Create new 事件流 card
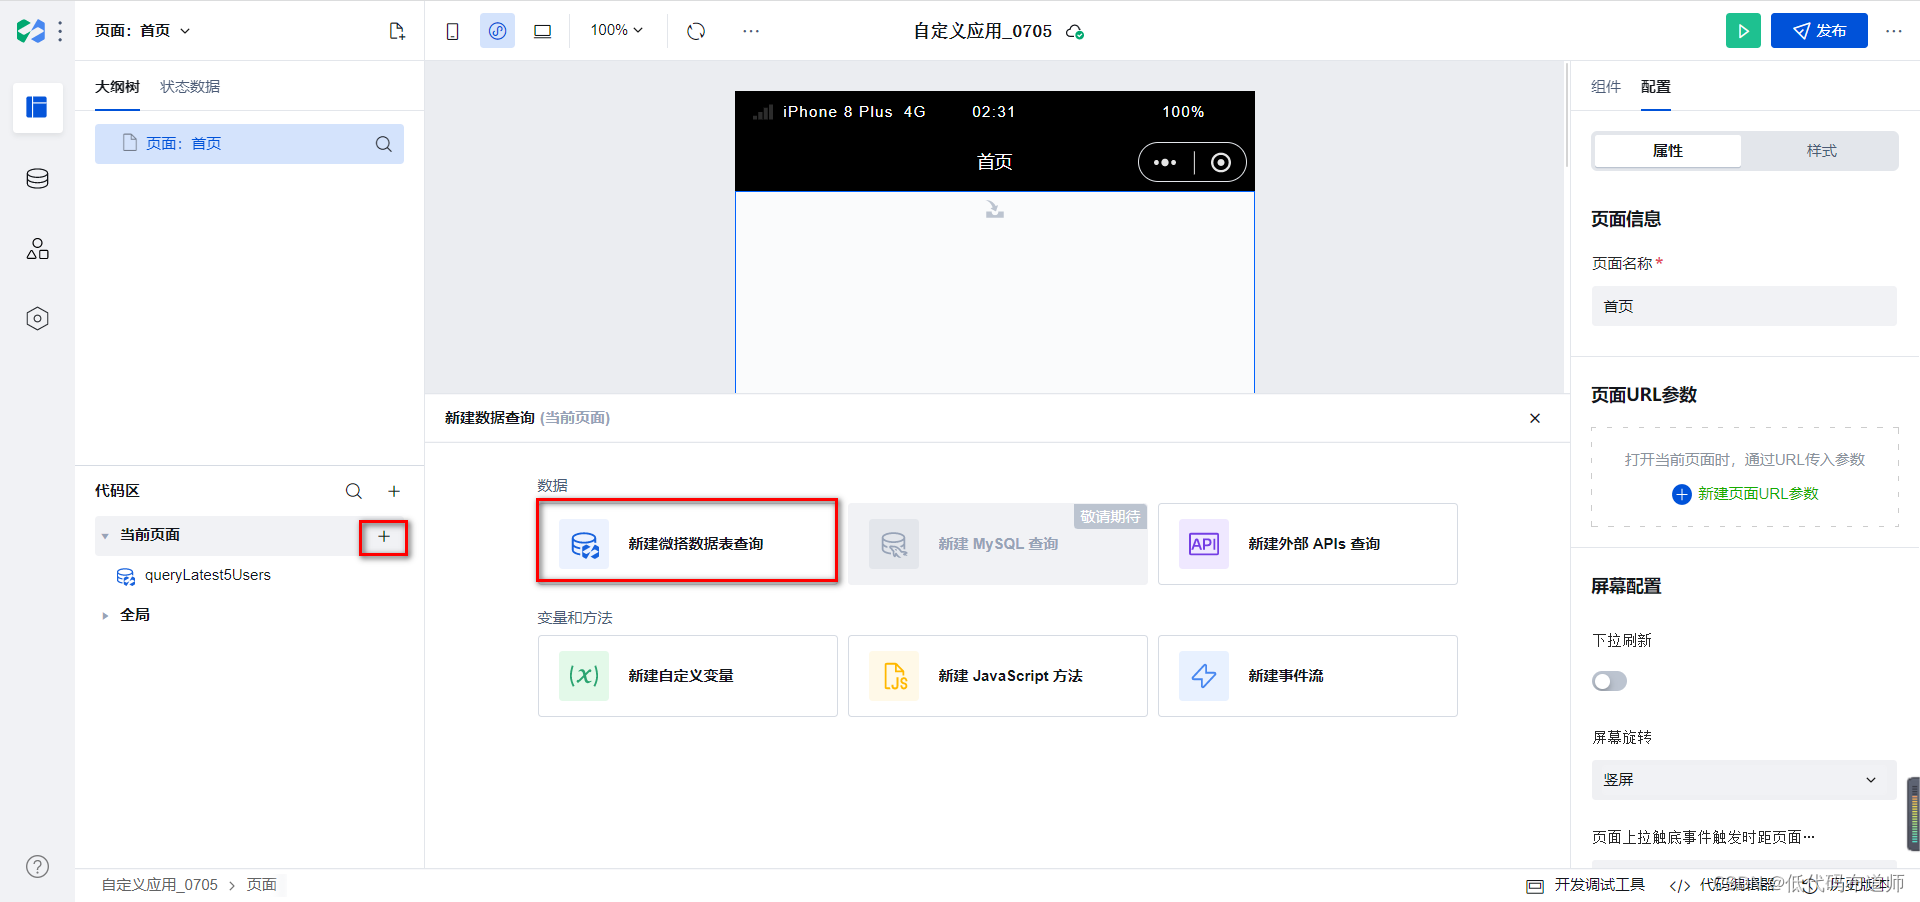The height and width of the screenshot is (902, 1920). coord(1308,676)
